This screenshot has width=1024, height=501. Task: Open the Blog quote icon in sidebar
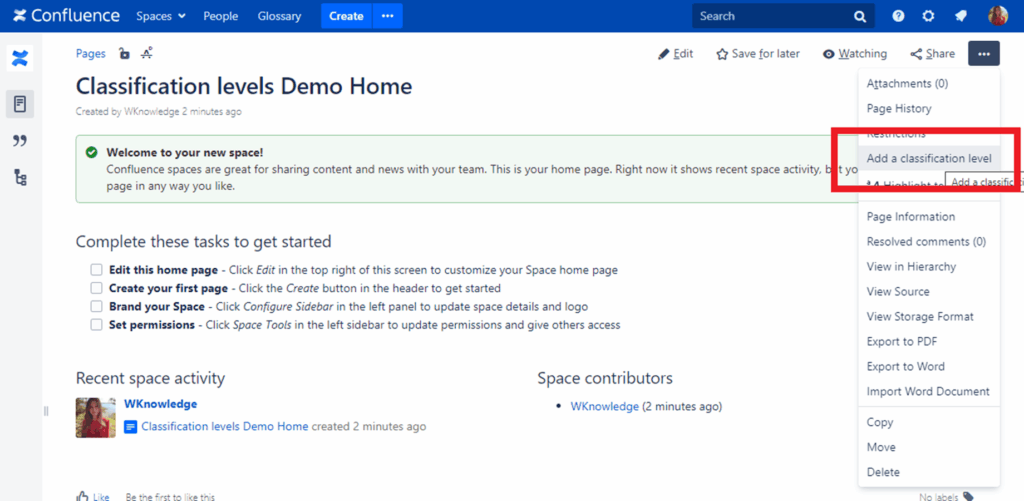pyautogui.click(x=20, y=141)
